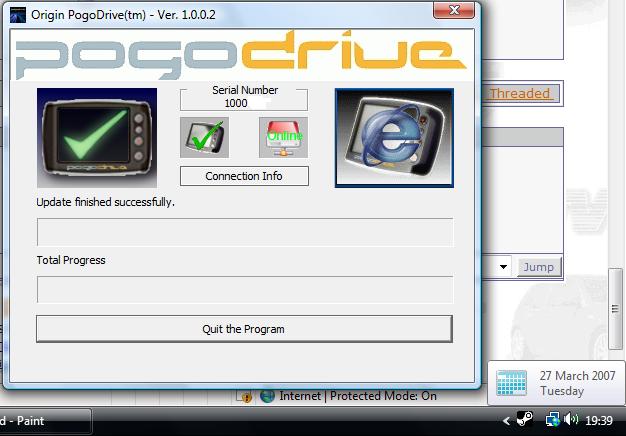Expand the dropdown next to Jump
Screen dimensions: 626x436
click(x=503, y=267)
